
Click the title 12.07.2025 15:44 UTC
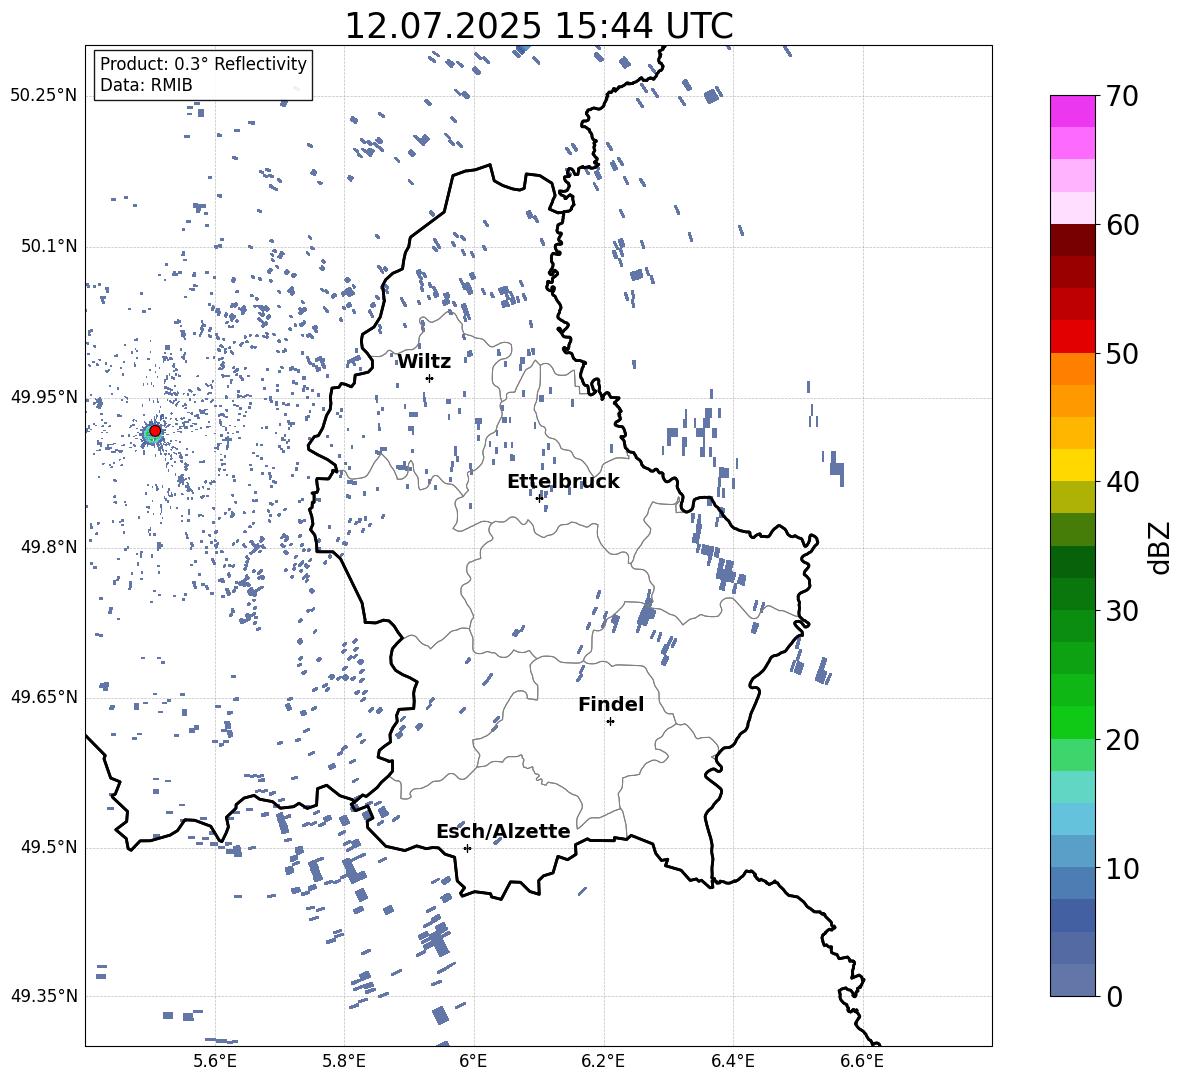pyautogui.click(x=539, y=26)
